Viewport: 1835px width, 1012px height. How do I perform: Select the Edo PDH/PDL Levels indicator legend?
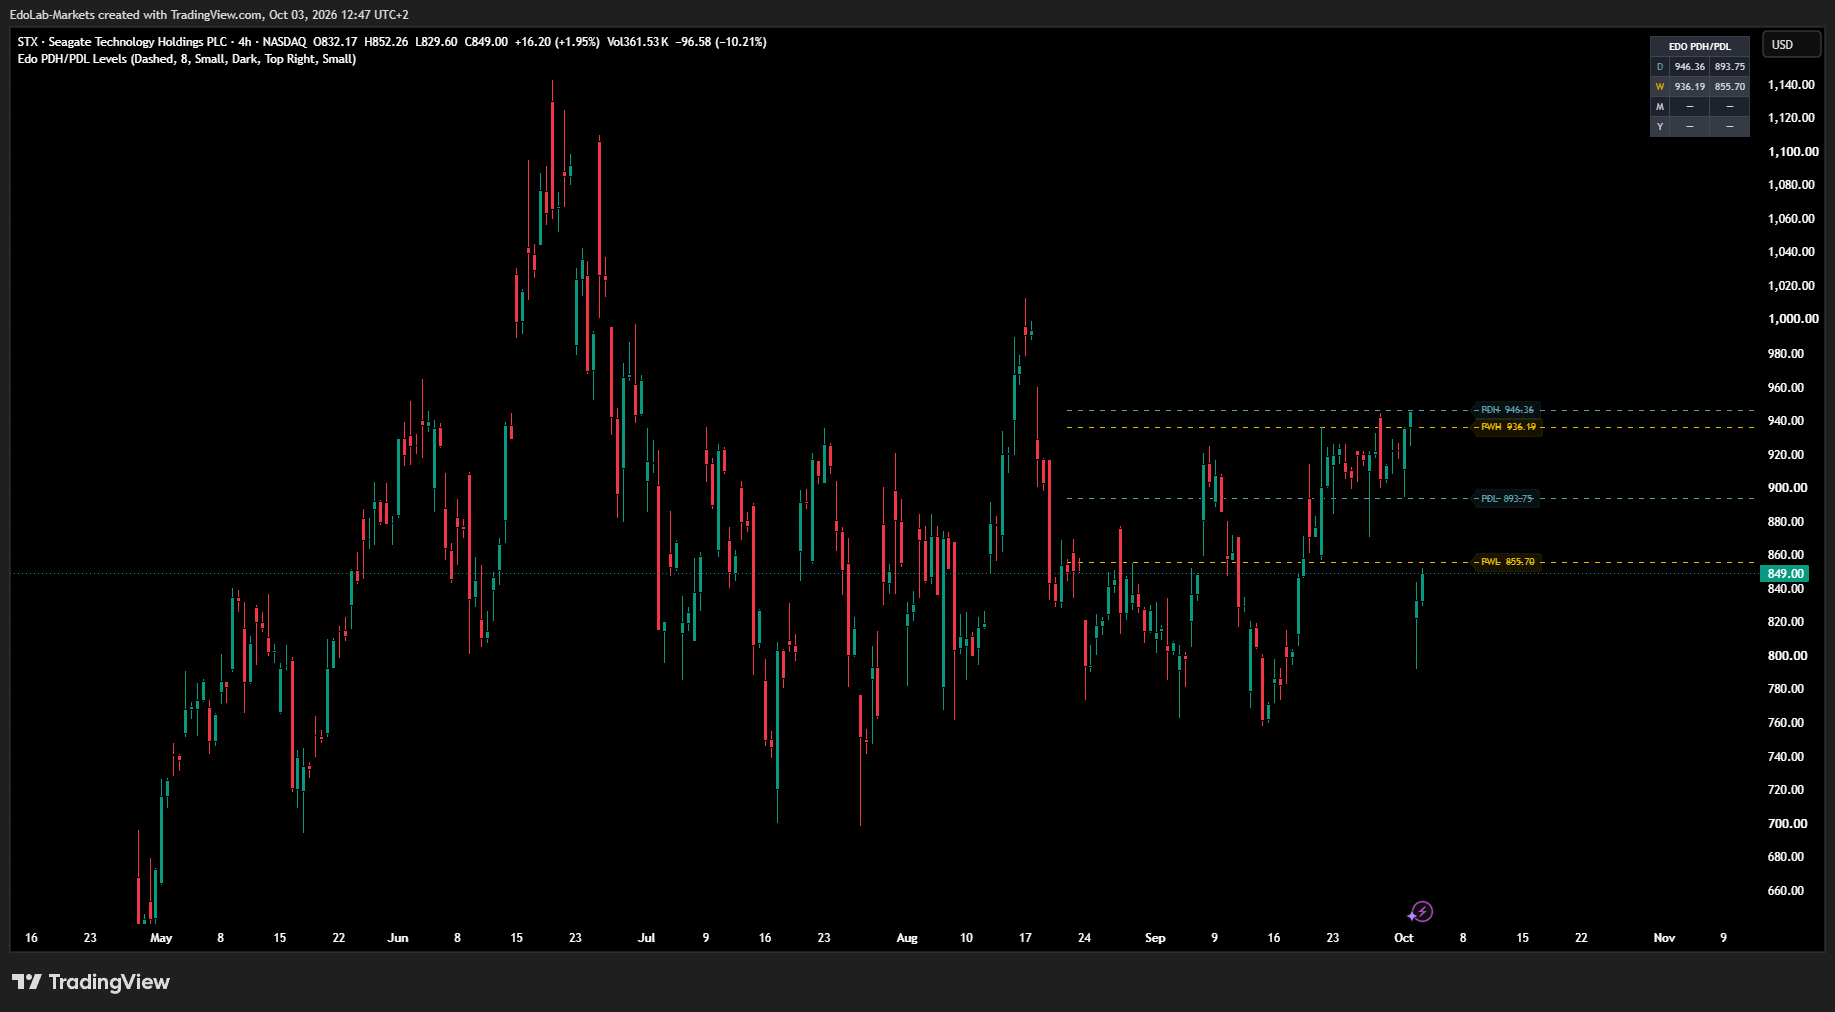coord(187,59)
